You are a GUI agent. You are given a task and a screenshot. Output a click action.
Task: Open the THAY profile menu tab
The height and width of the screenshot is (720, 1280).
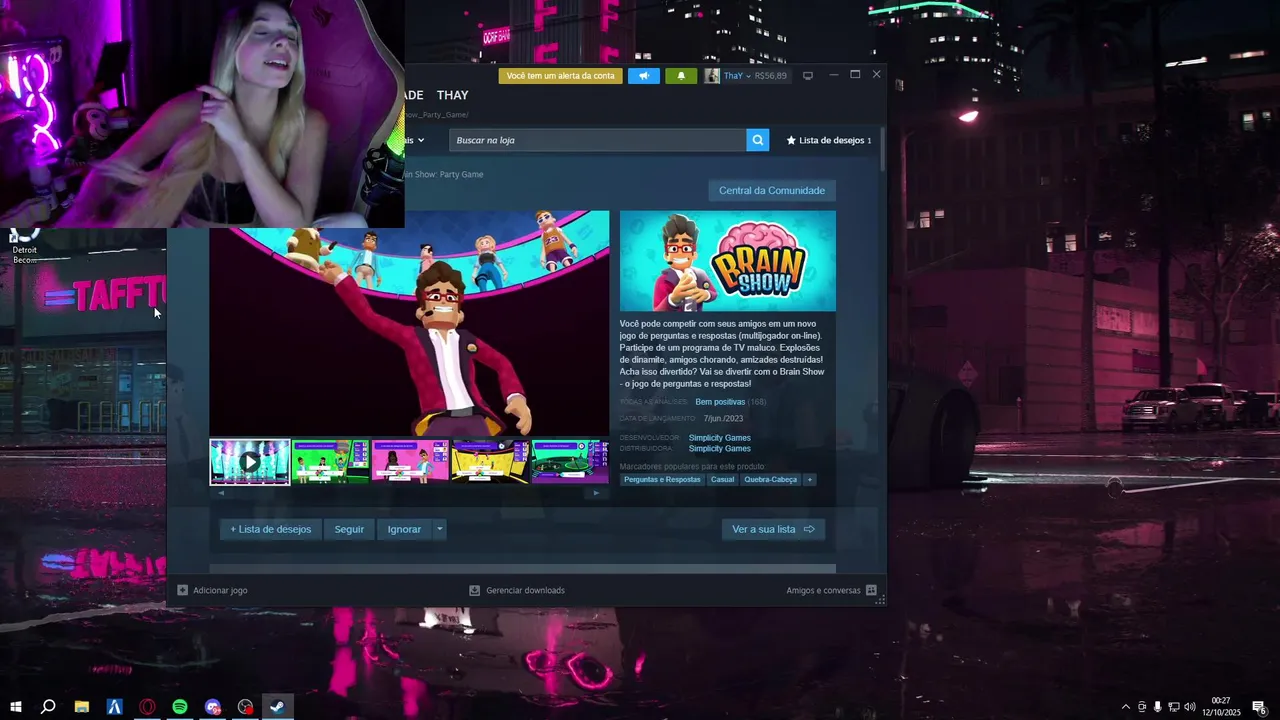tap(452, 95)
